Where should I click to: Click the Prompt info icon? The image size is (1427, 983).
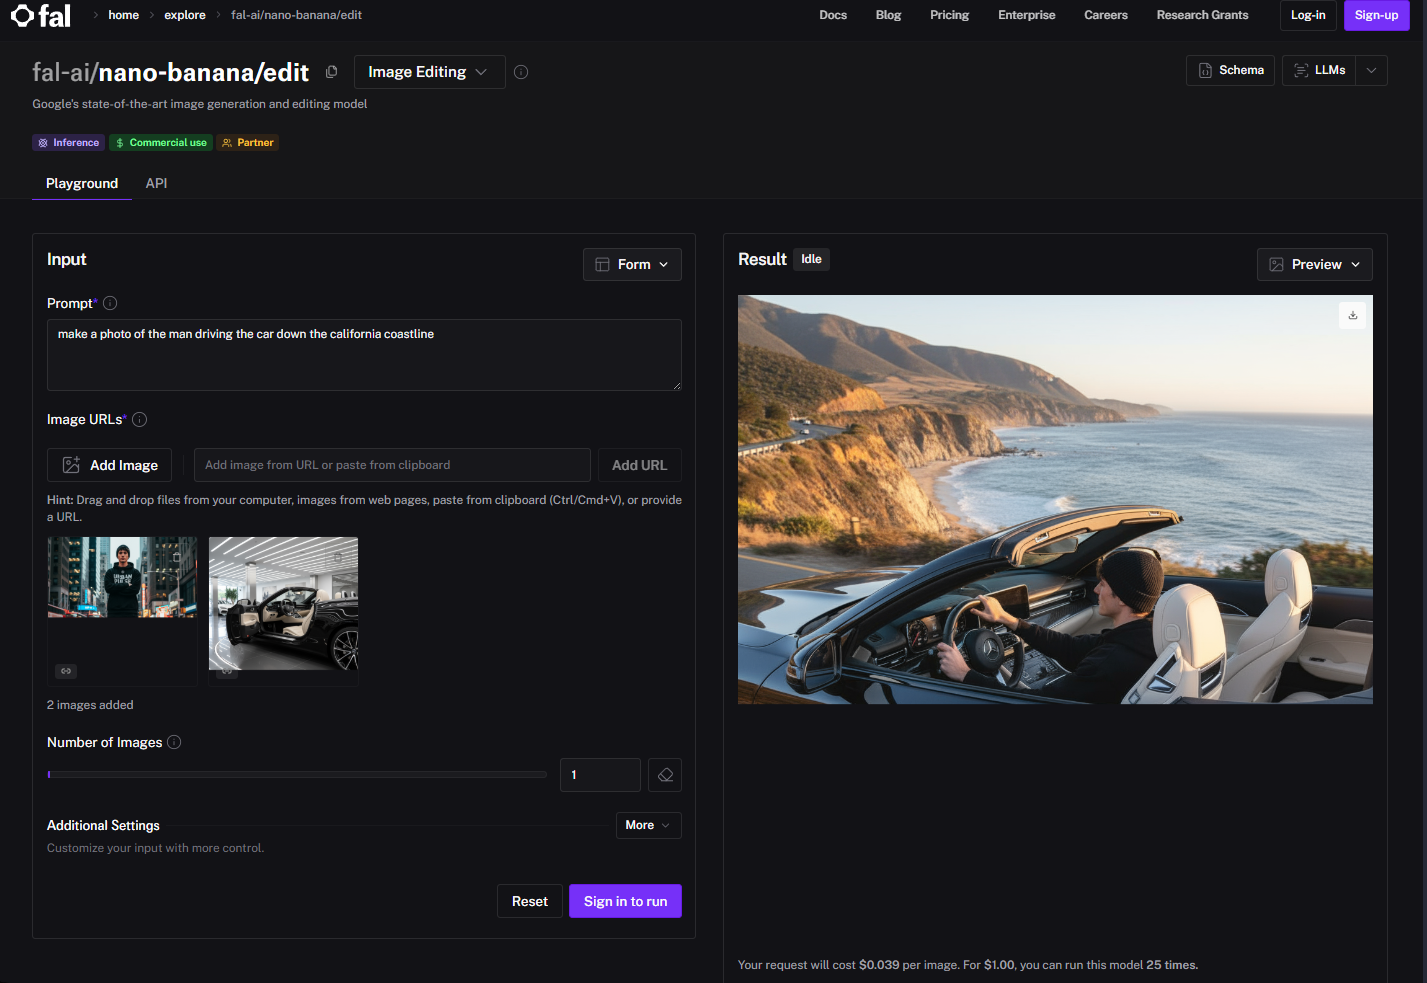click(x=110, y=303)
